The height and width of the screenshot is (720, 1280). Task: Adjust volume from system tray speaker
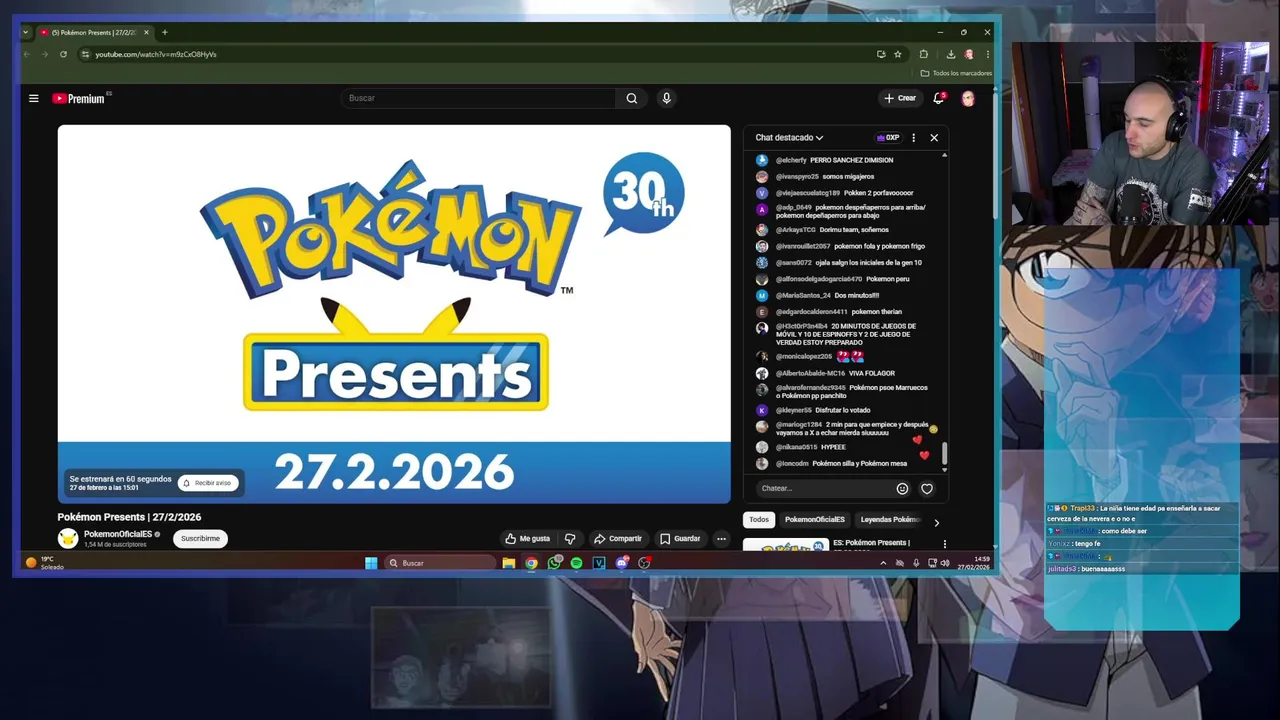945,563
